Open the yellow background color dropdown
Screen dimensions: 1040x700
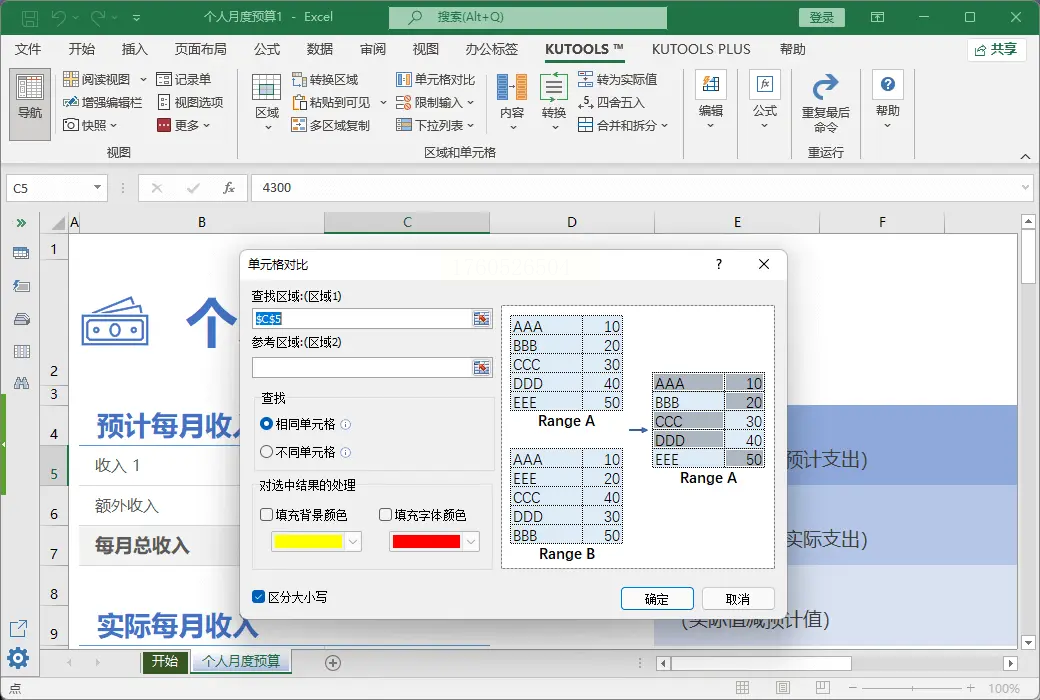click(x=352, y=541)
